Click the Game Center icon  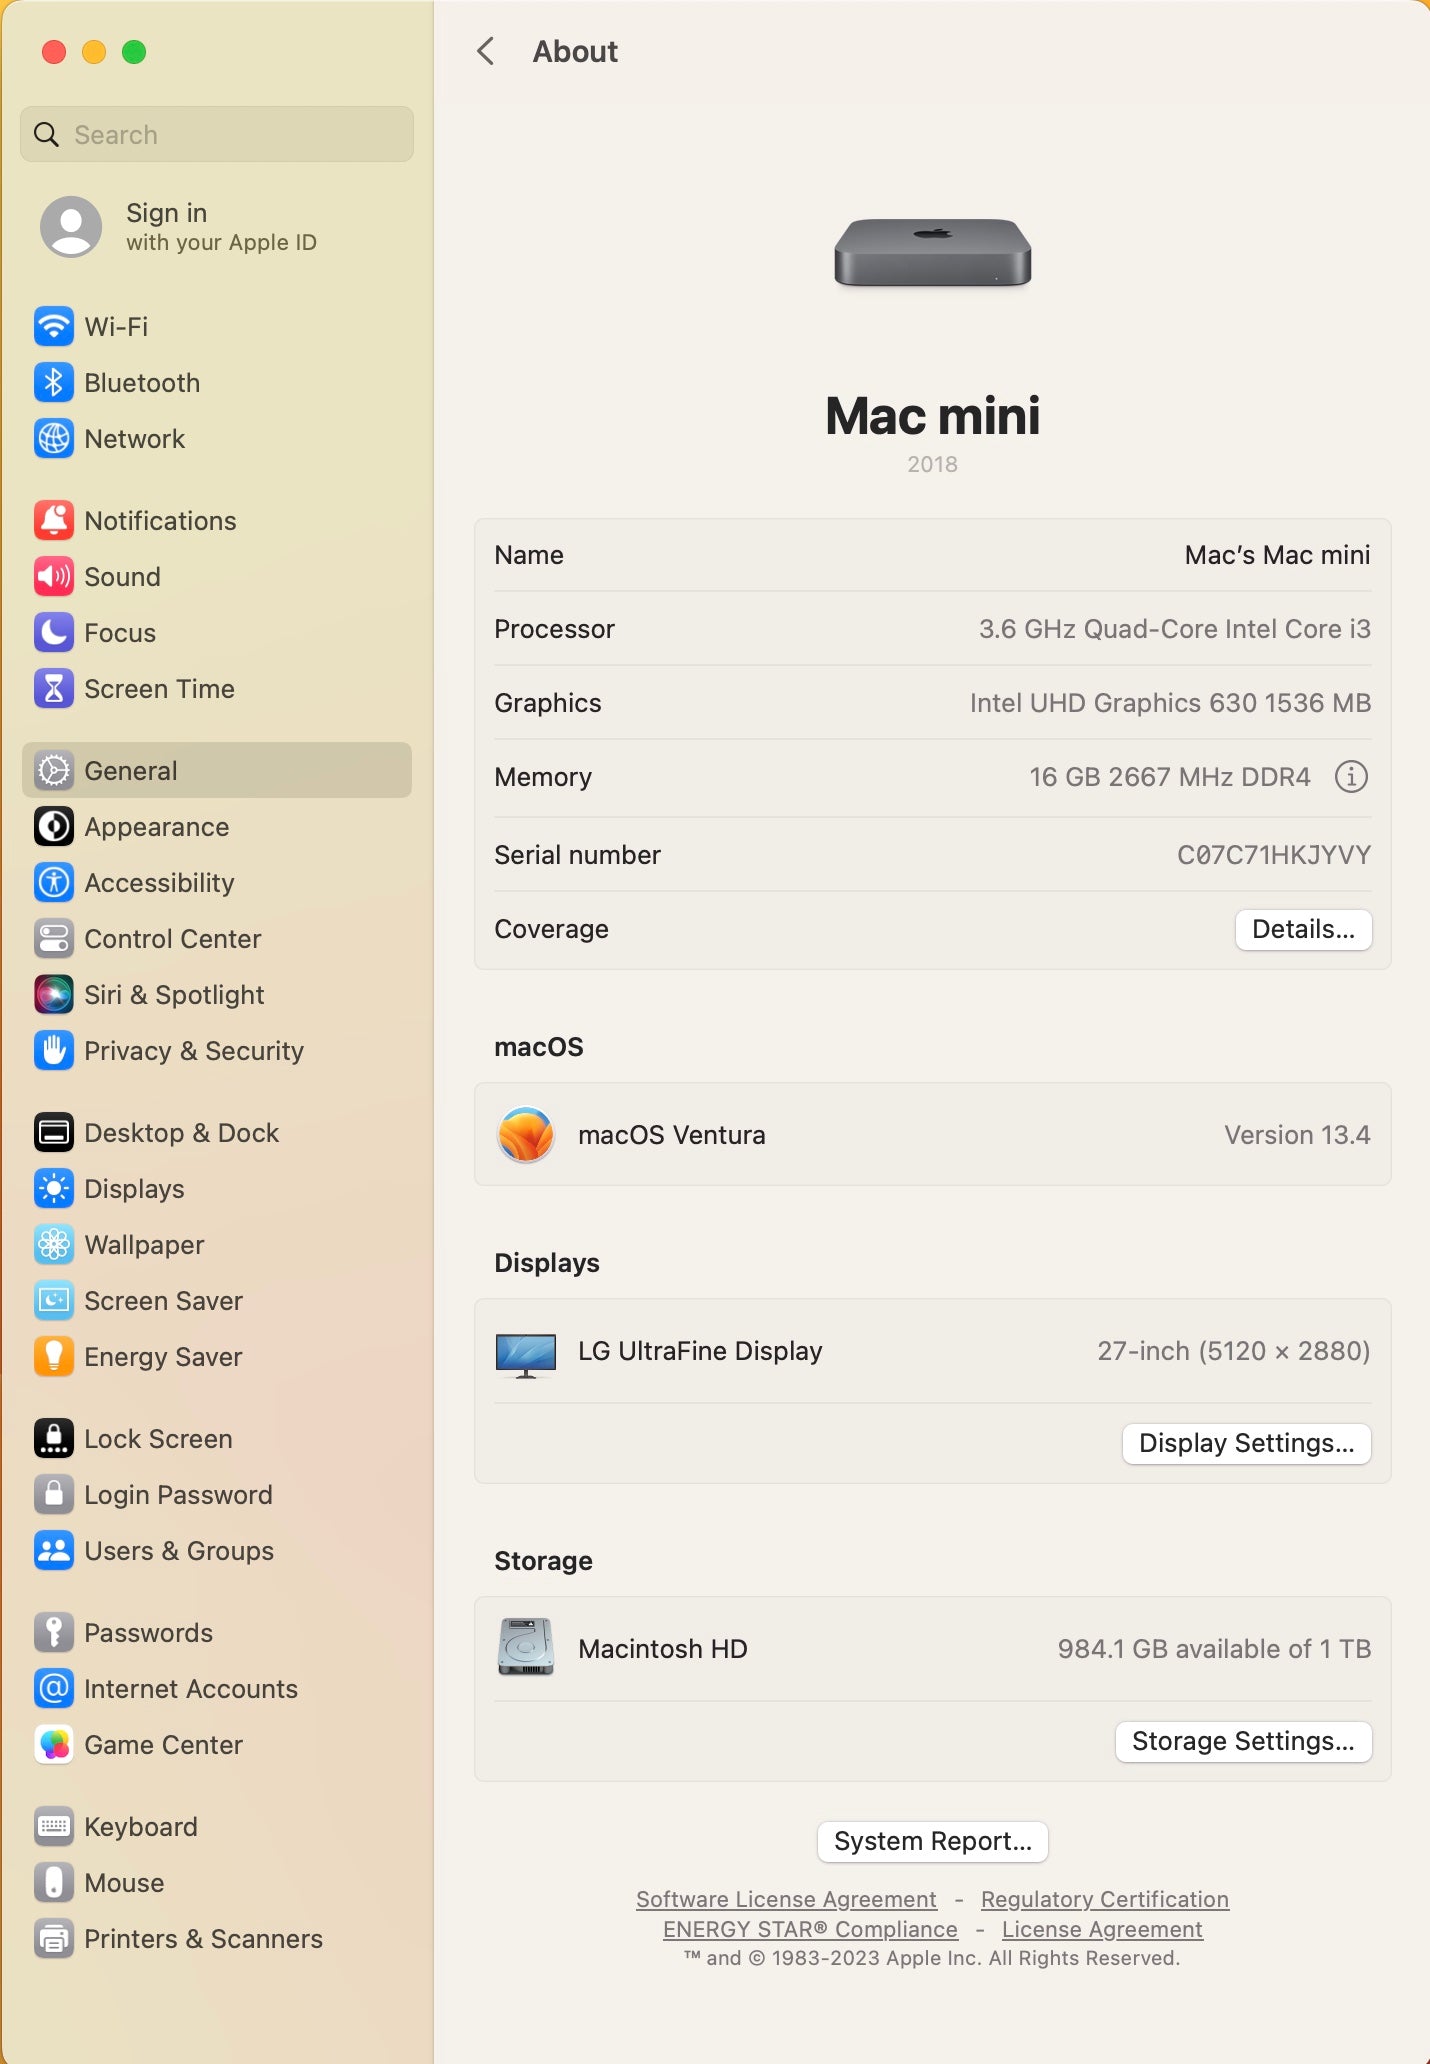point(54,1744)
